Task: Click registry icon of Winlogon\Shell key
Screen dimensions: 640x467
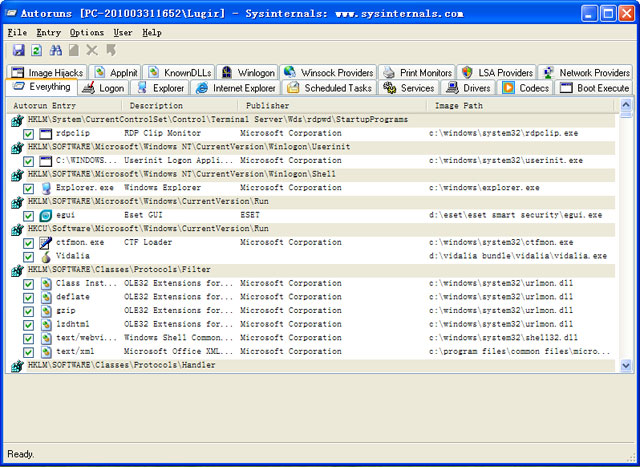Action: click(17, 175)
